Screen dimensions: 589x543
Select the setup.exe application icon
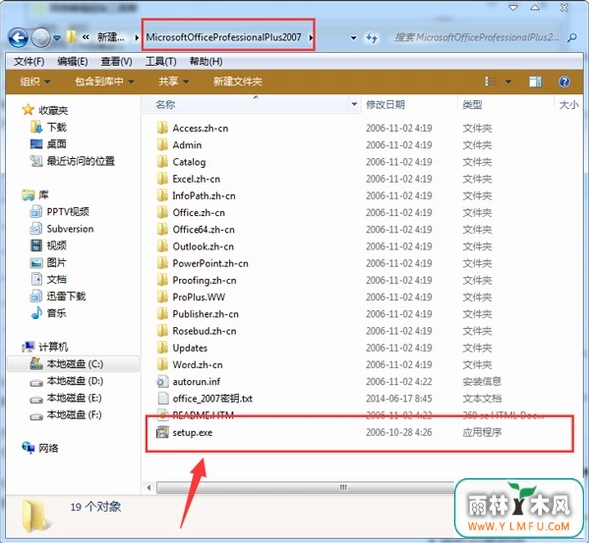[162, 432]
